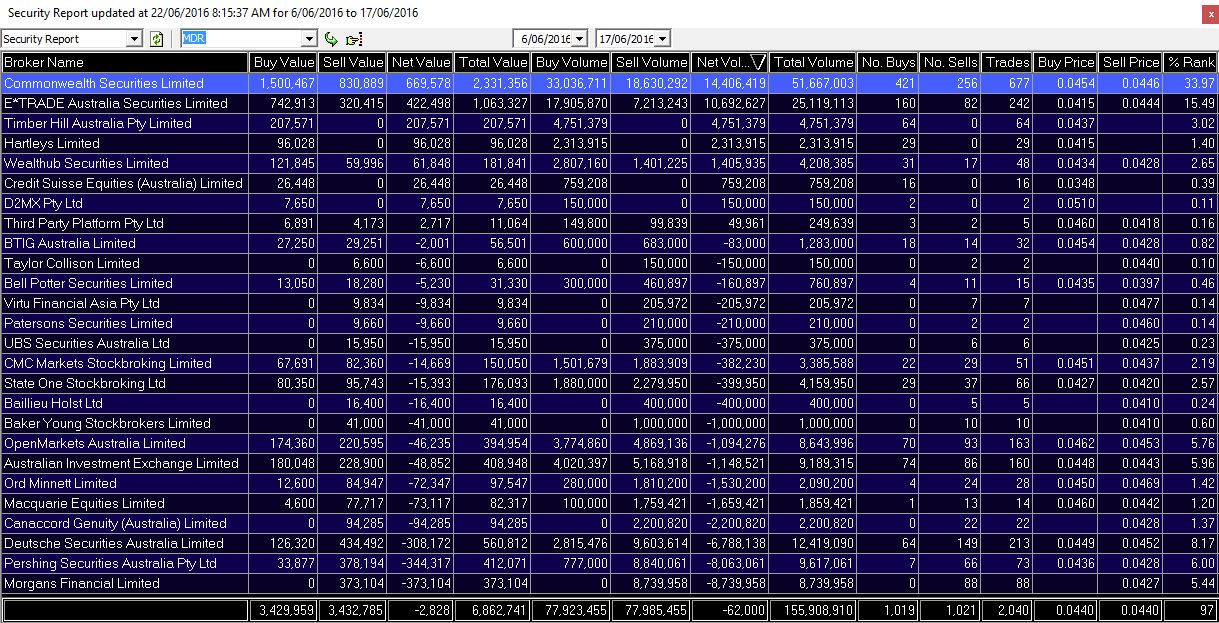This screenshot has width=1219, height=623.
Task: Select Baillieu Holst Ltd row
Action: click(609, 403)
